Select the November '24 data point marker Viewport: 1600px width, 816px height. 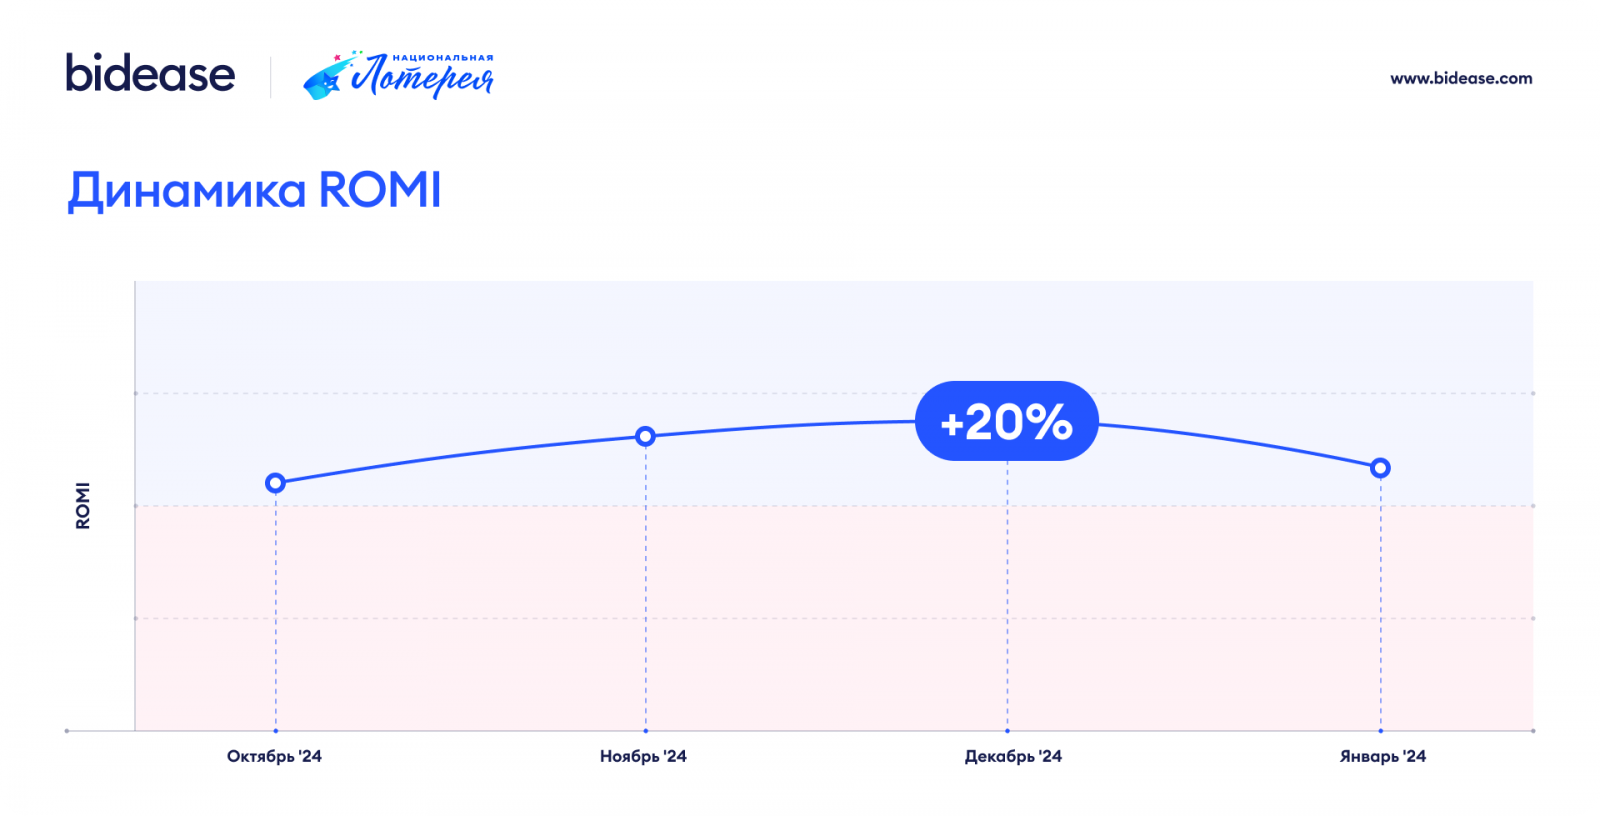[x=645, y=436]
